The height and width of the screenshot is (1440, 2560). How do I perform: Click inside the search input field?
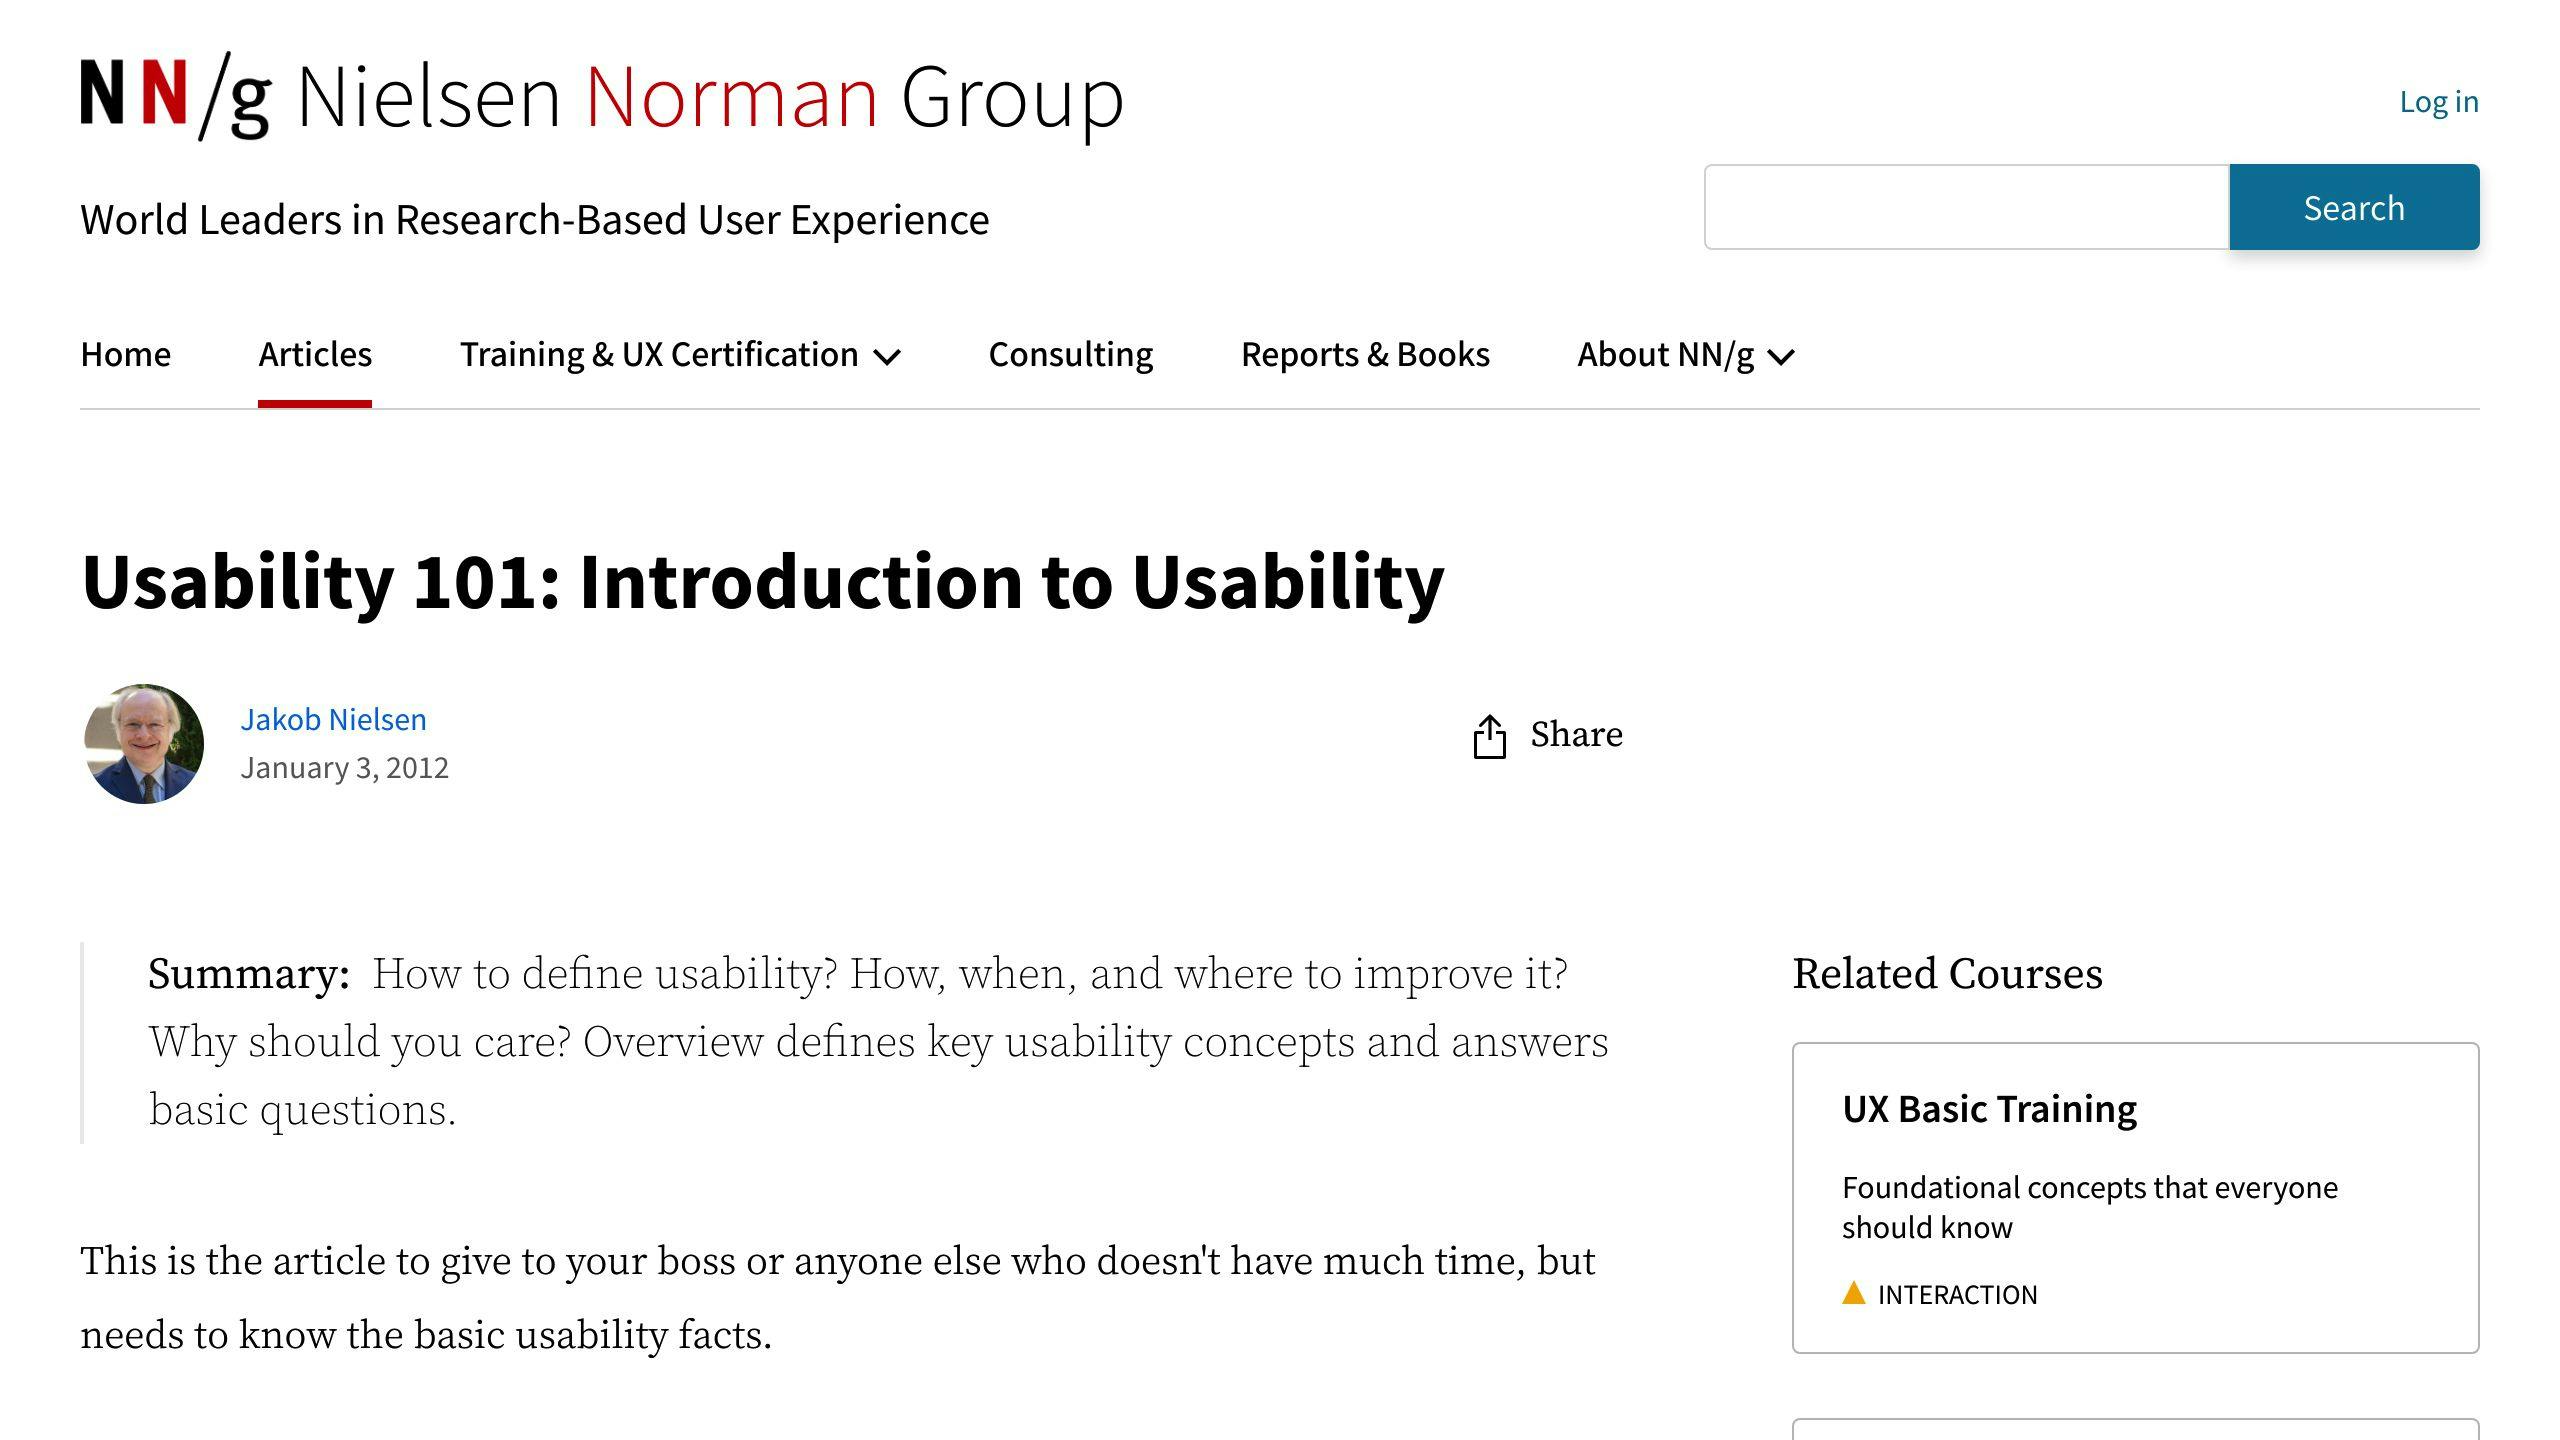(x=1963, y=206)
